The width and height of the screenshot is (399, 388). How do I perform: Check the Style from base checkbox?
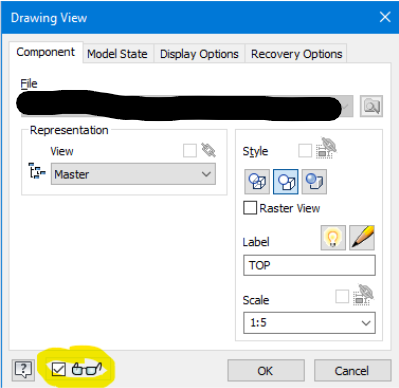[x=305, y=151]
